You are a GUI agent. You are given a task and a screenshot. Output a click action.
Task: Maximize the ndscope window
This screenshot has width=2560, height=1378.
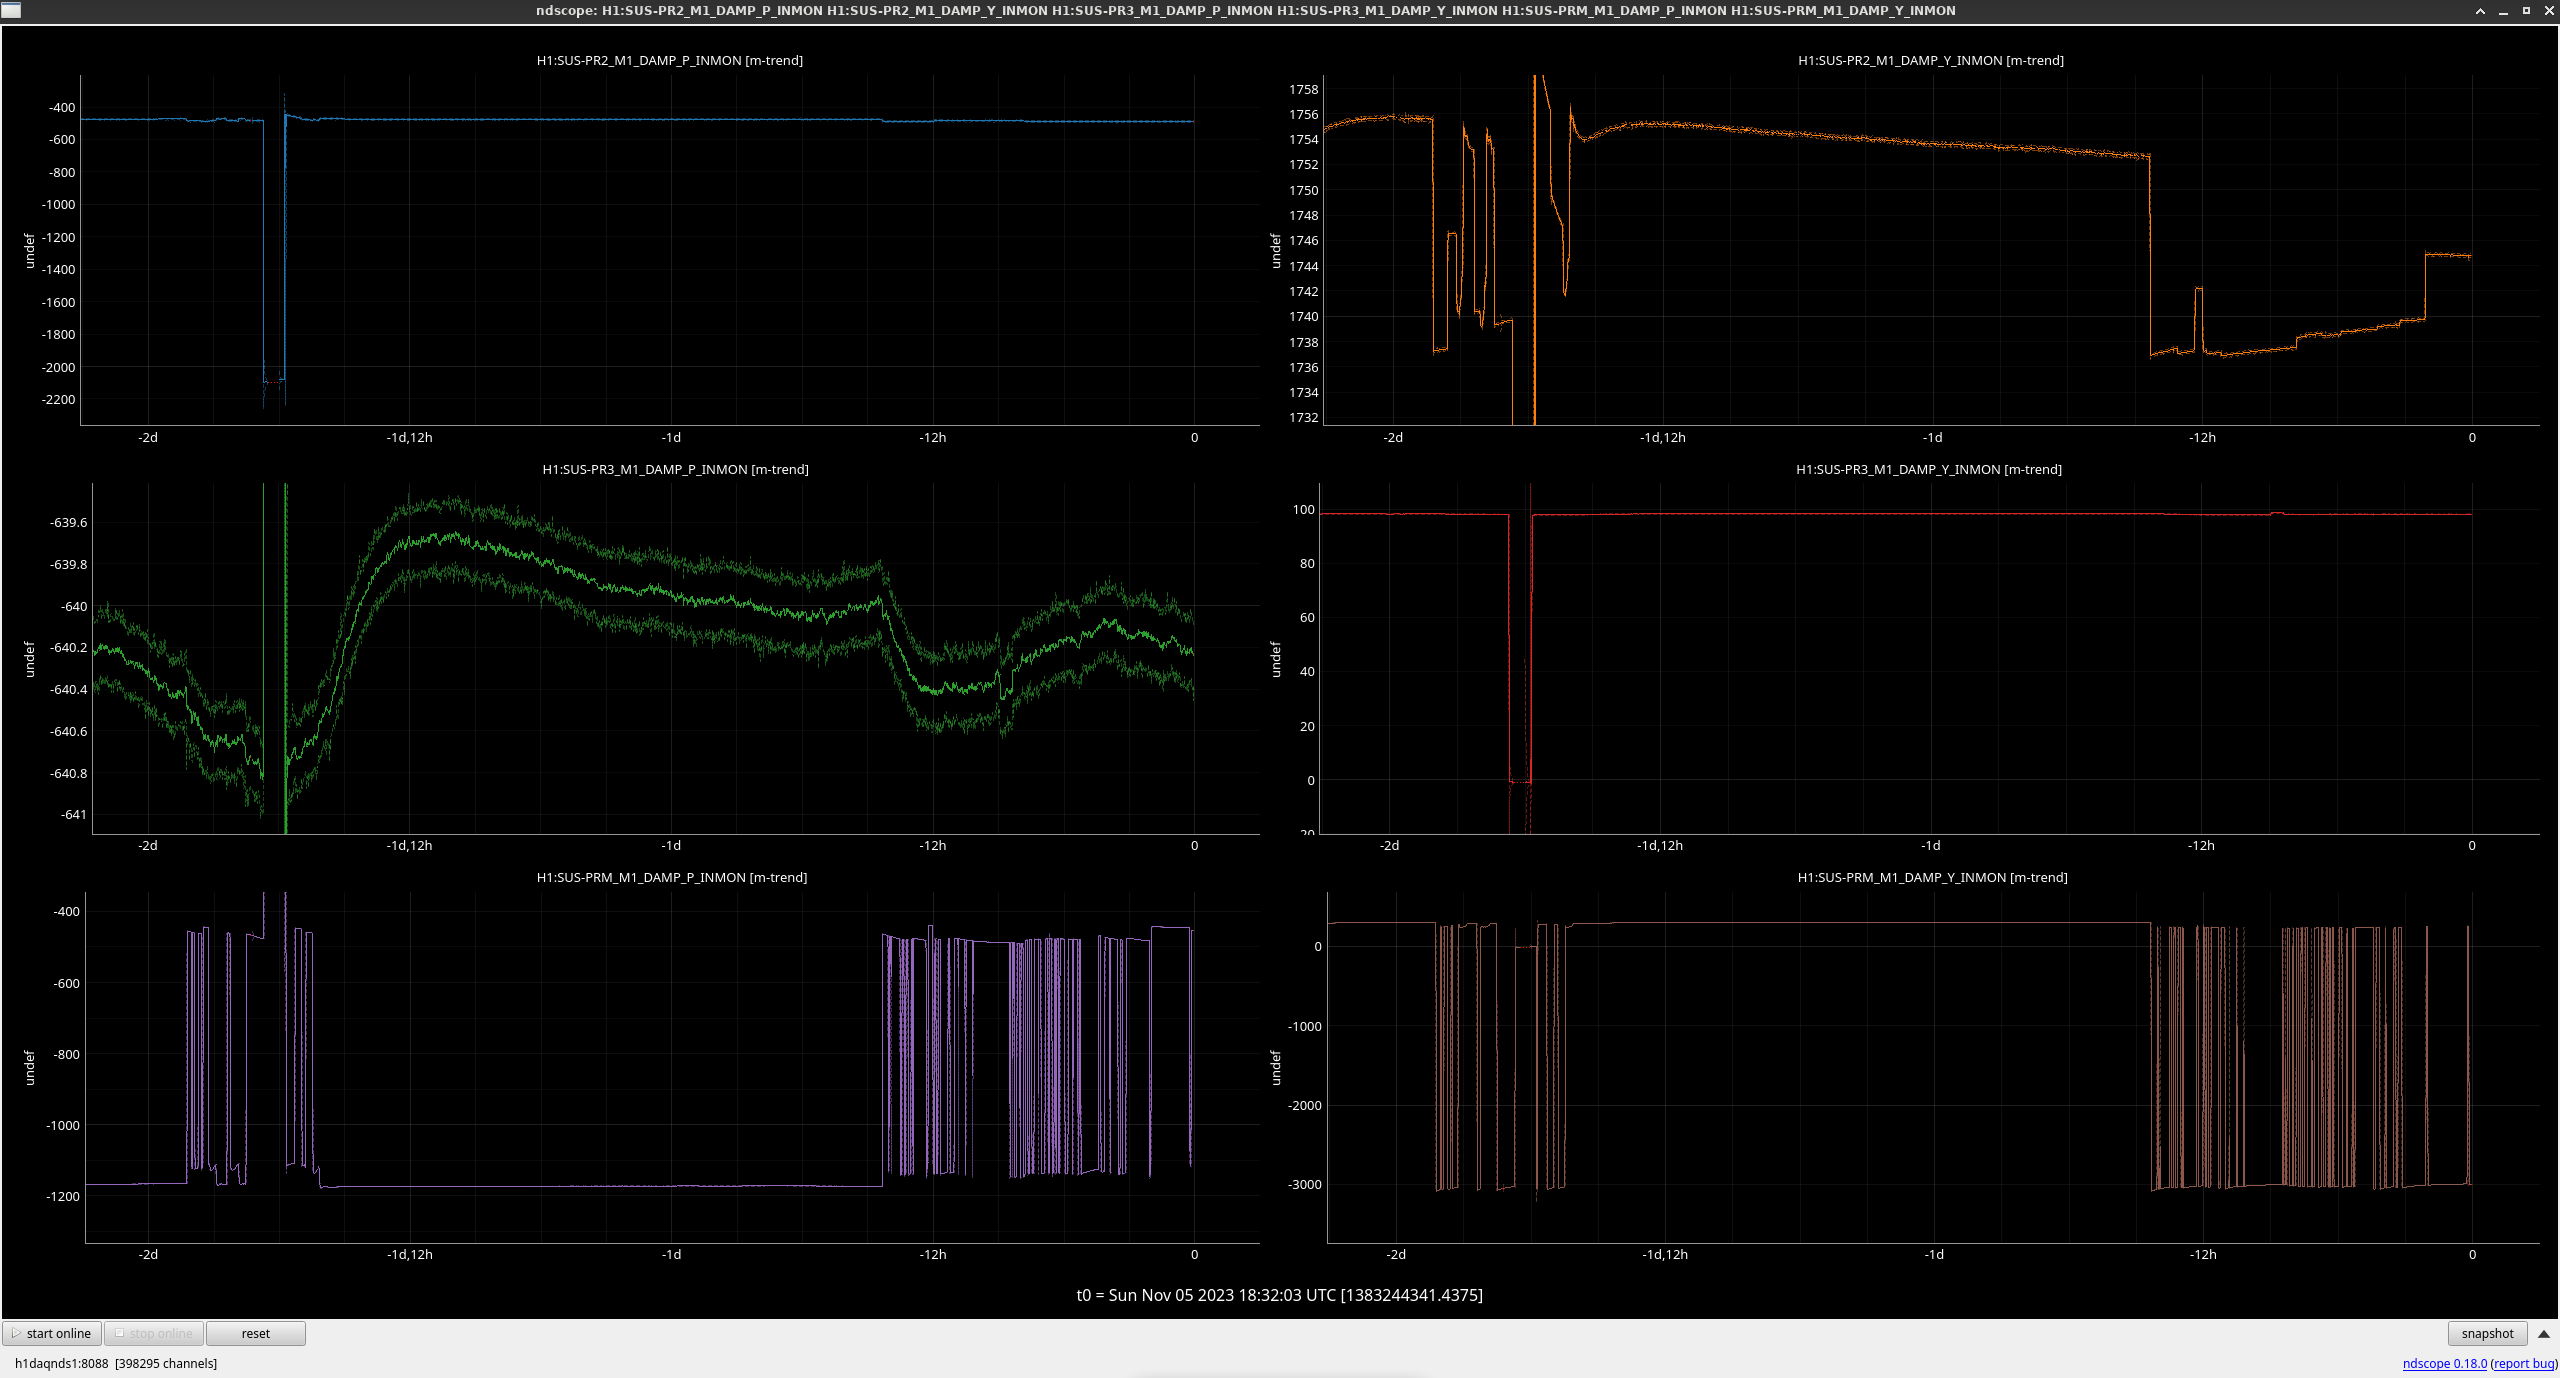2526,10
